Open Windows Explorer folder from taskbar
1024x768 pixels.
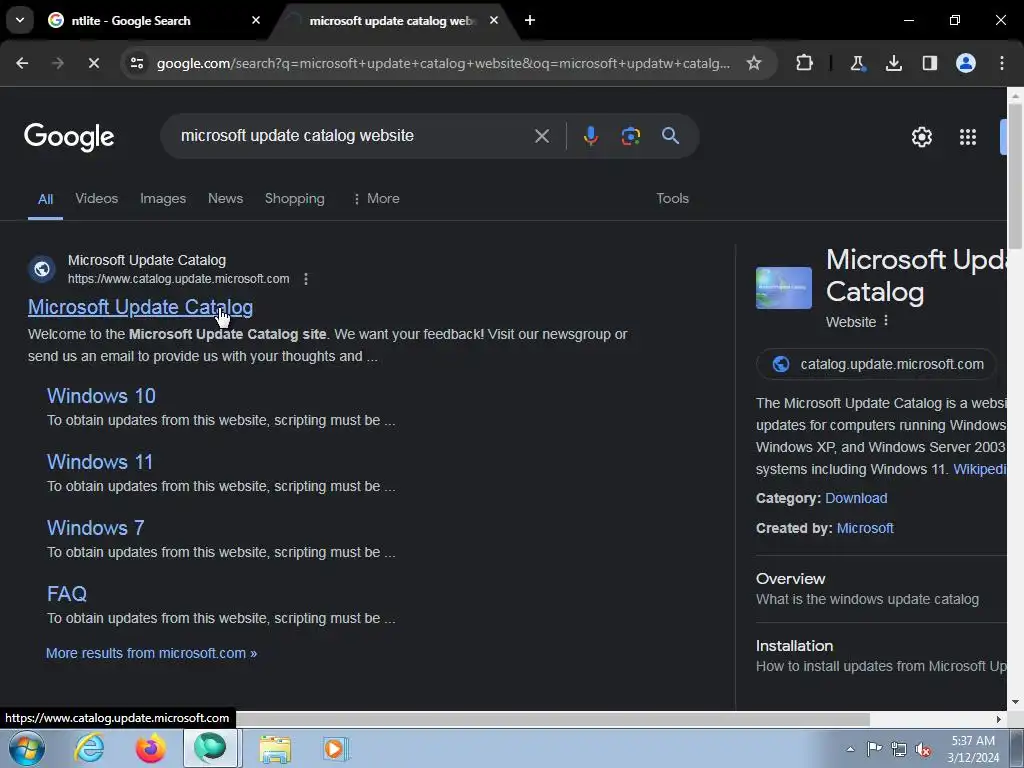click(x=275, y=748)
